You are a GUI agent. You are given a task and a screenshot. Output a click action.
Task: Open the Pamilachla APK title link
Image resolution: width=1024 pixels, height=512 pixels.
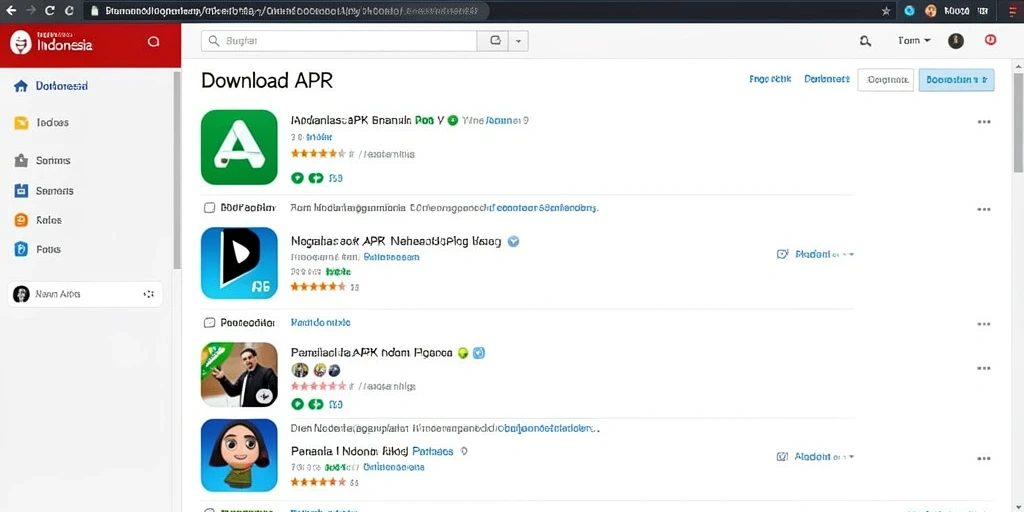pos(371,353)
